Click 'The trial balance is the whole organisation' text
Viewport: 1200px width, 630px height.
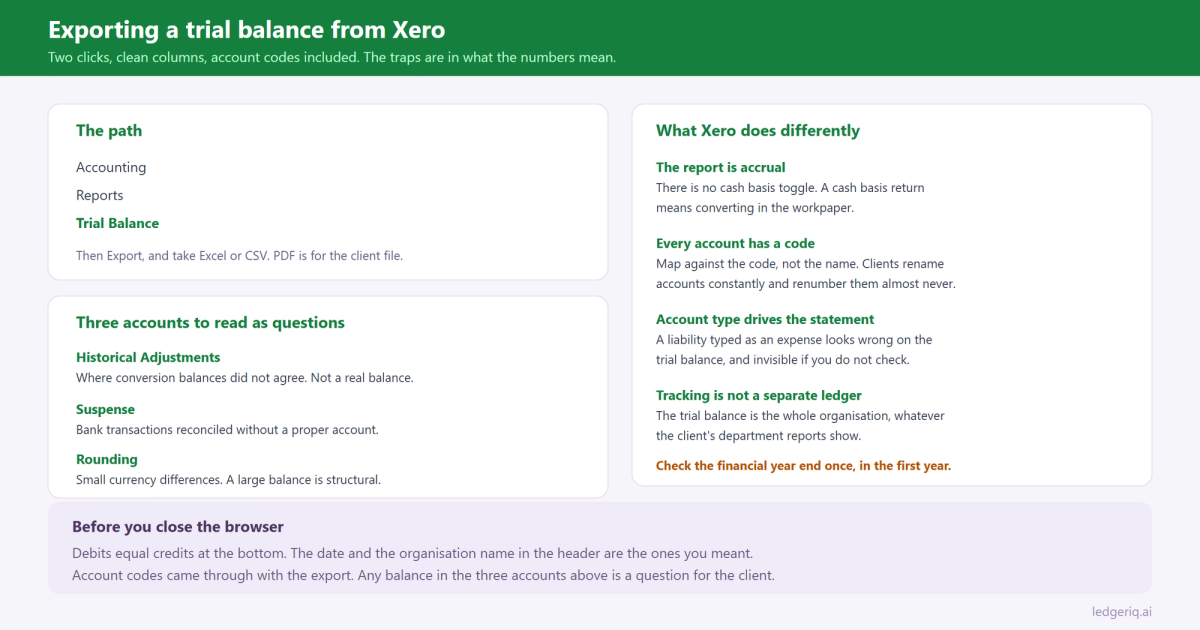tap(800, 426)
